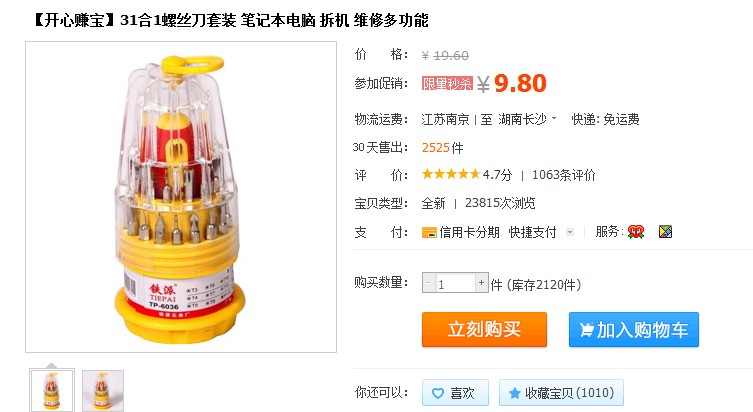The image size is (753, 412).
Task: Click the 限量秒杀 promotion tag
Action: coord(447,84)
